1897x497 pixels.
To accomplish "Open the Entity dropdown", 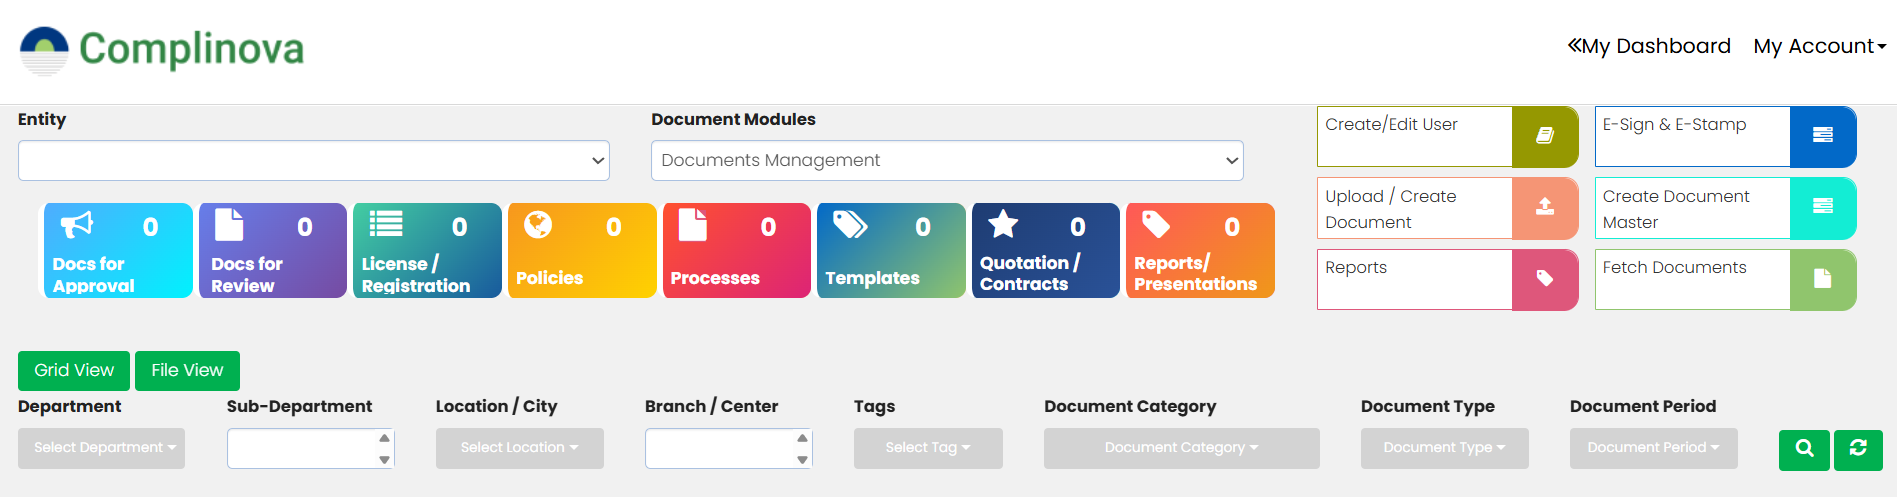I will 314,160.
